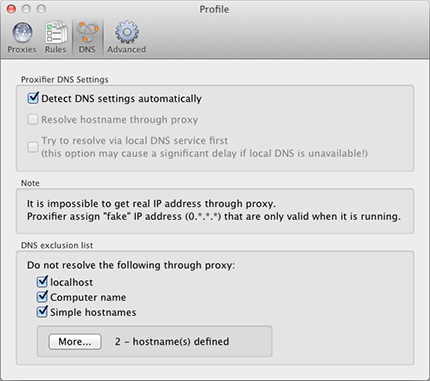
Task: Uncheck Detect DNS settings automatically
Action: coord(33,98)
